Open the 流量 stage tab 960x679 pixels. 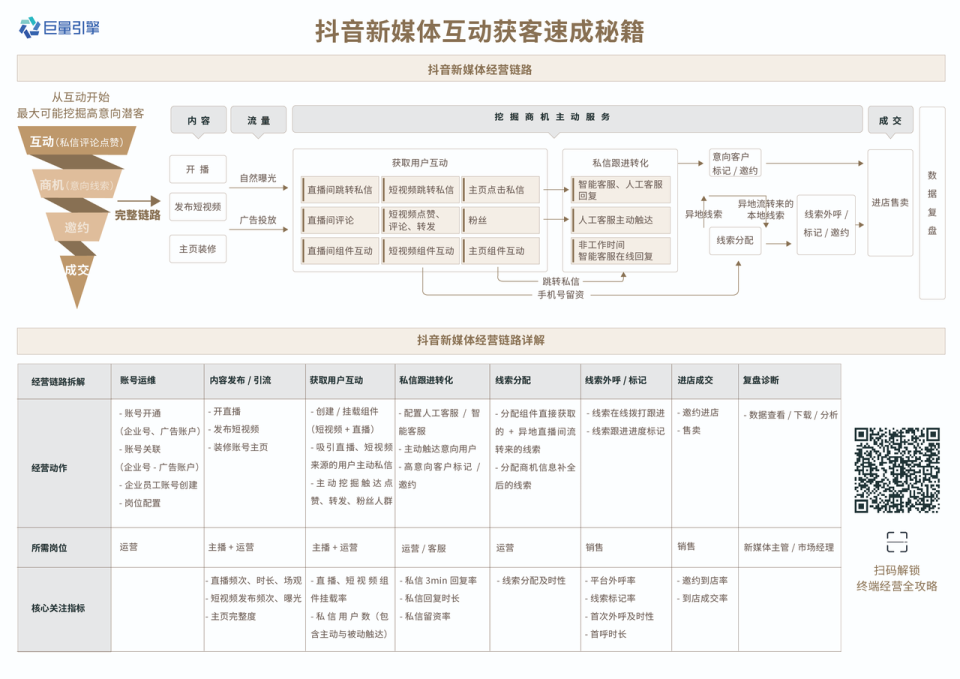coord(258,120)
